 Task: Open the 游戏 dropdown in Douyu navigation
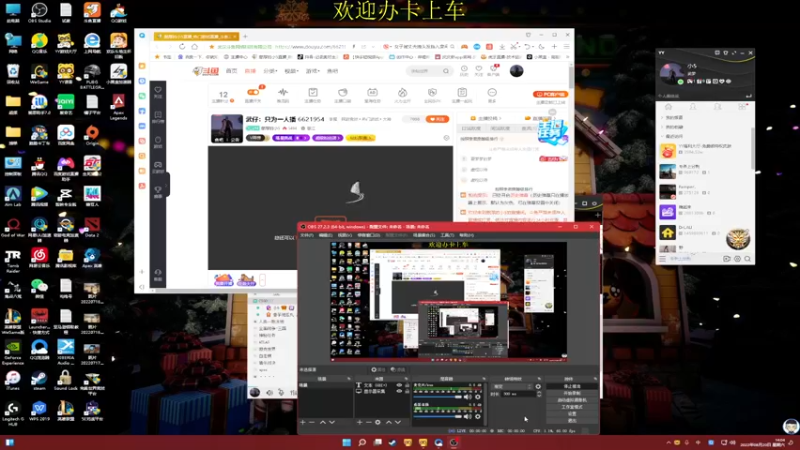point(312,71)
